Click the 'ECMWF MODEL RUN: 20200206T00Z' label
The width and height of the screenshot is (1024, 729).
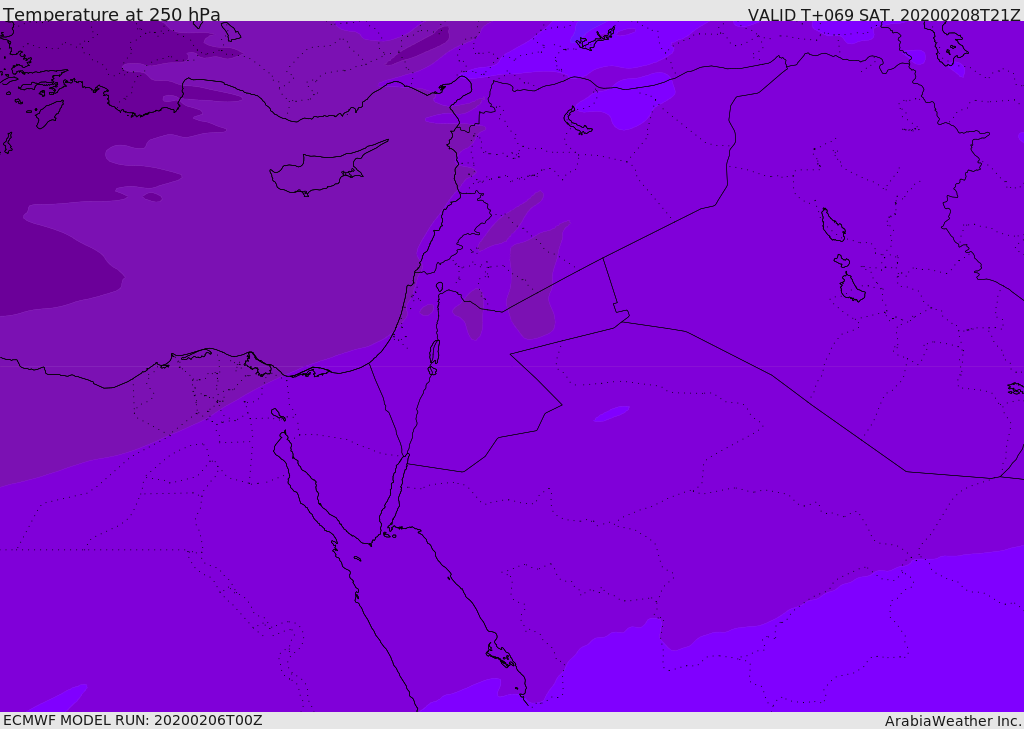click(133, 720)
